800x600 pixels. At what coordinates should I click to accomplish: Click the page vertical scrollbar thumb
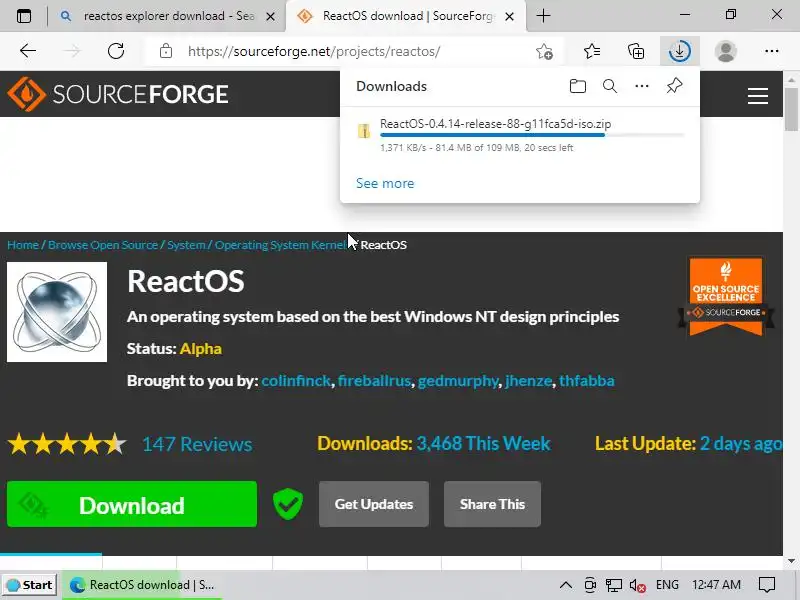click(x=791, y=109)
